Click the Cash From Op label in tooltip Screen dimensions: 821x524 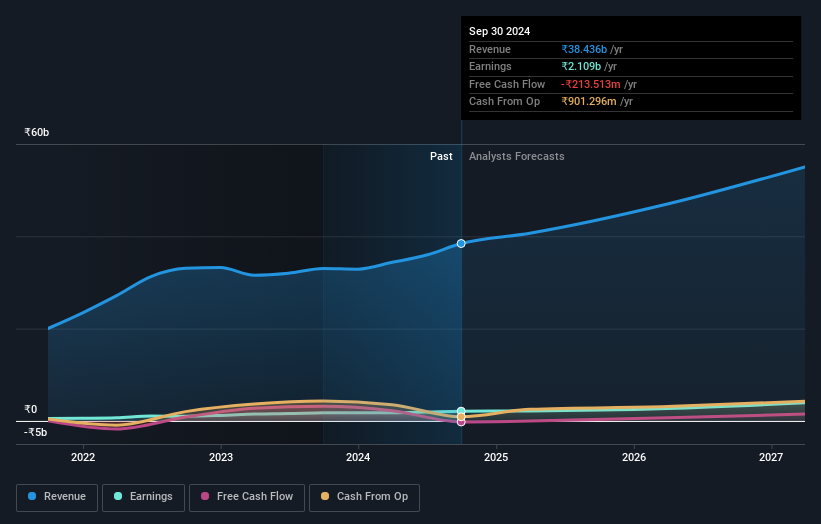tap(504, 102)
